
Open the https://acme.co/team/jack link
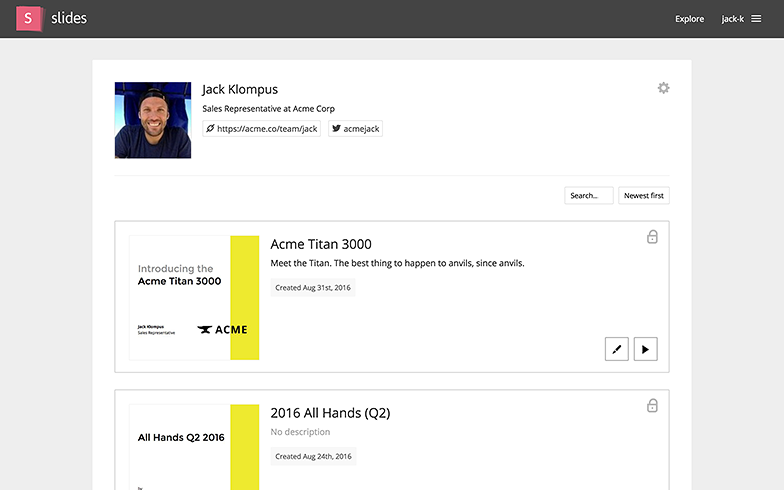[x=262, y=128]
